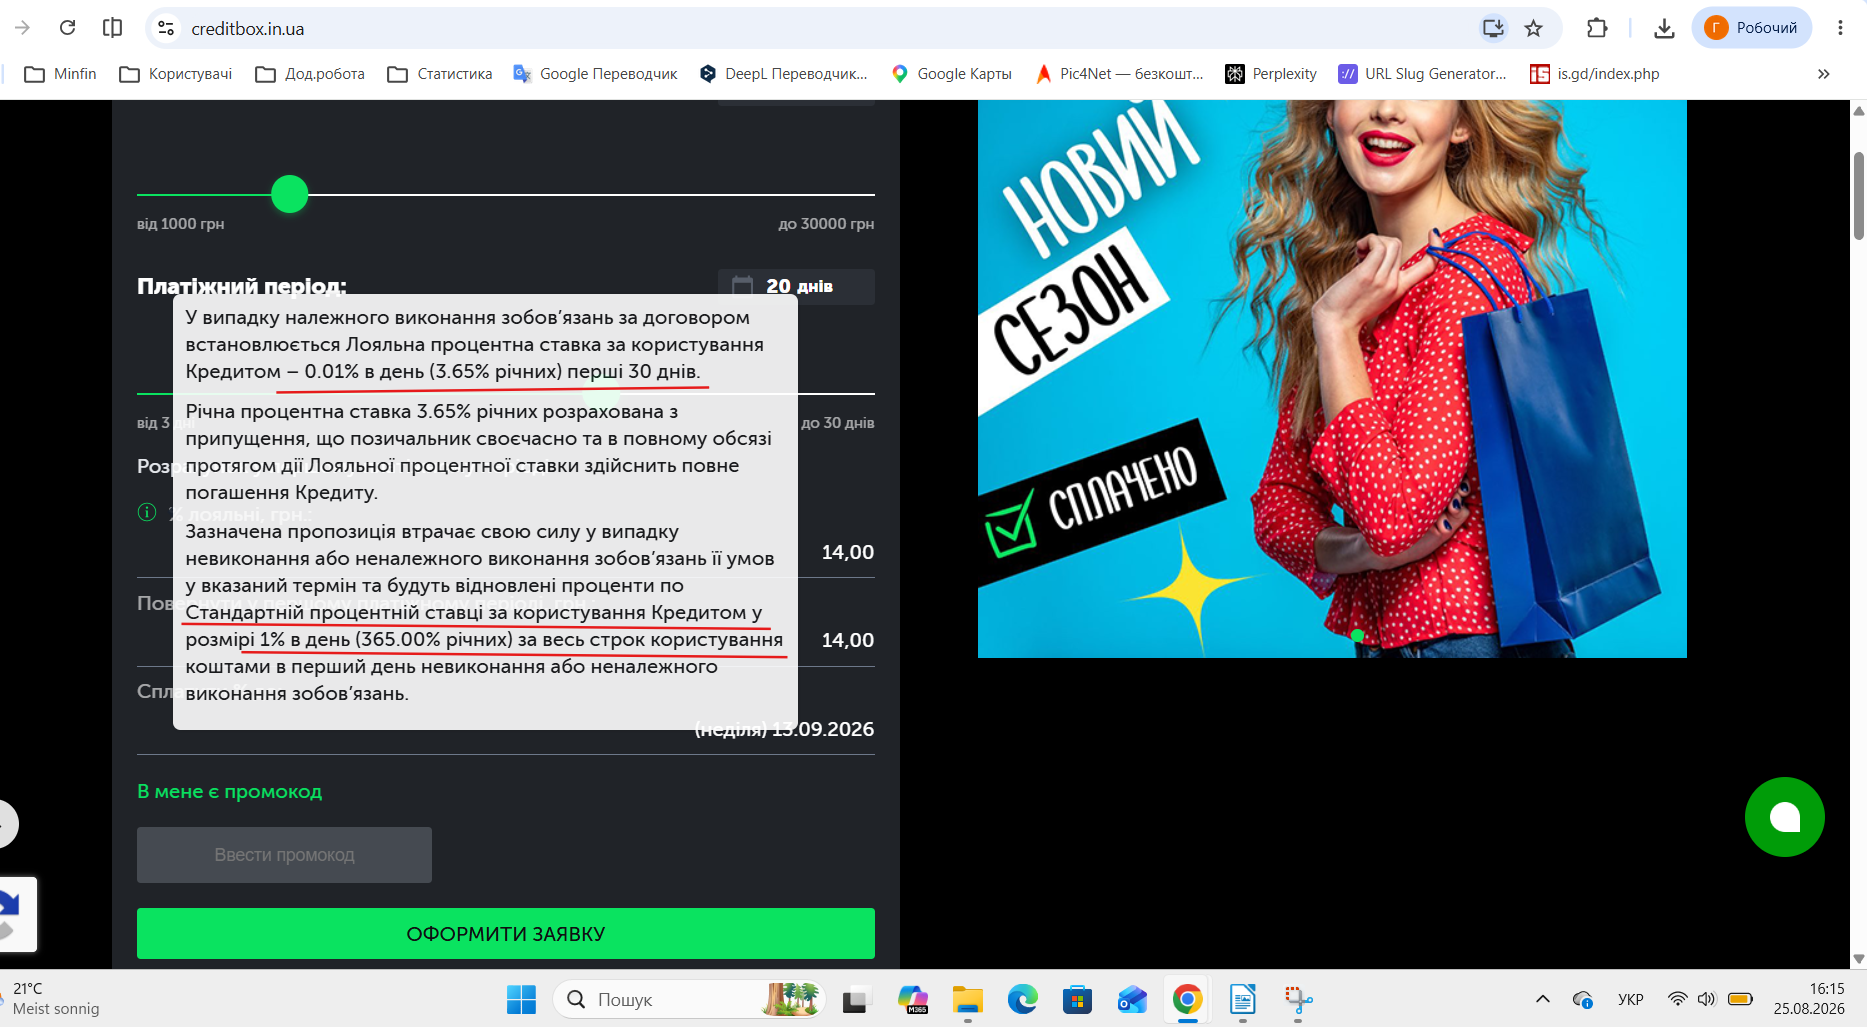The width and height of the screenshot is (1867, 1027).
Task: Expand the hidden bookmarks overflow chevron
Action: click(1824, 74)
